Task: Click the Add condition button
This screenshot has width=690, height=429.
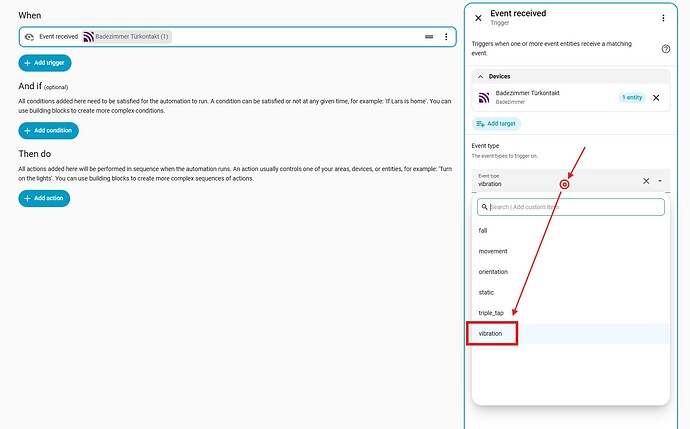Action: tap(48, 131)
